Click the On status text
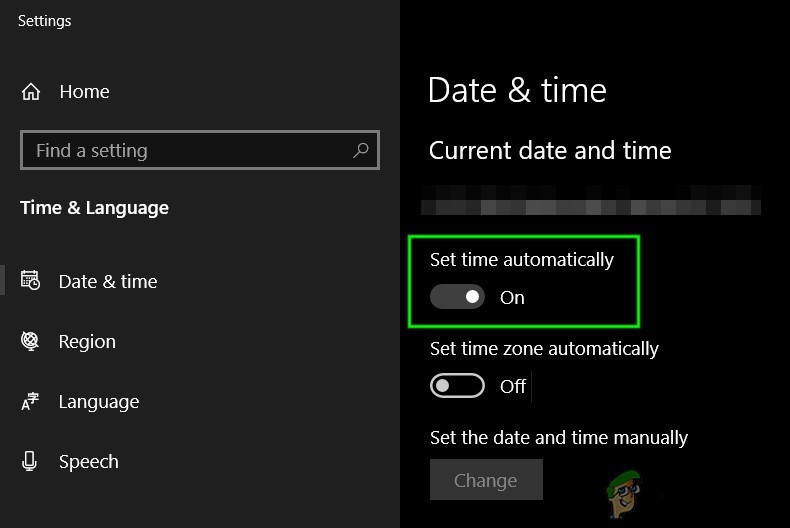Viewport: 790px width, 528px height. pyautogui.click(x=512, y=298)
